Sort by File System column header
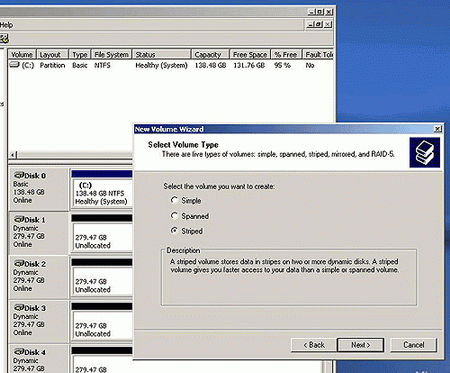 [x=111, y=54]
